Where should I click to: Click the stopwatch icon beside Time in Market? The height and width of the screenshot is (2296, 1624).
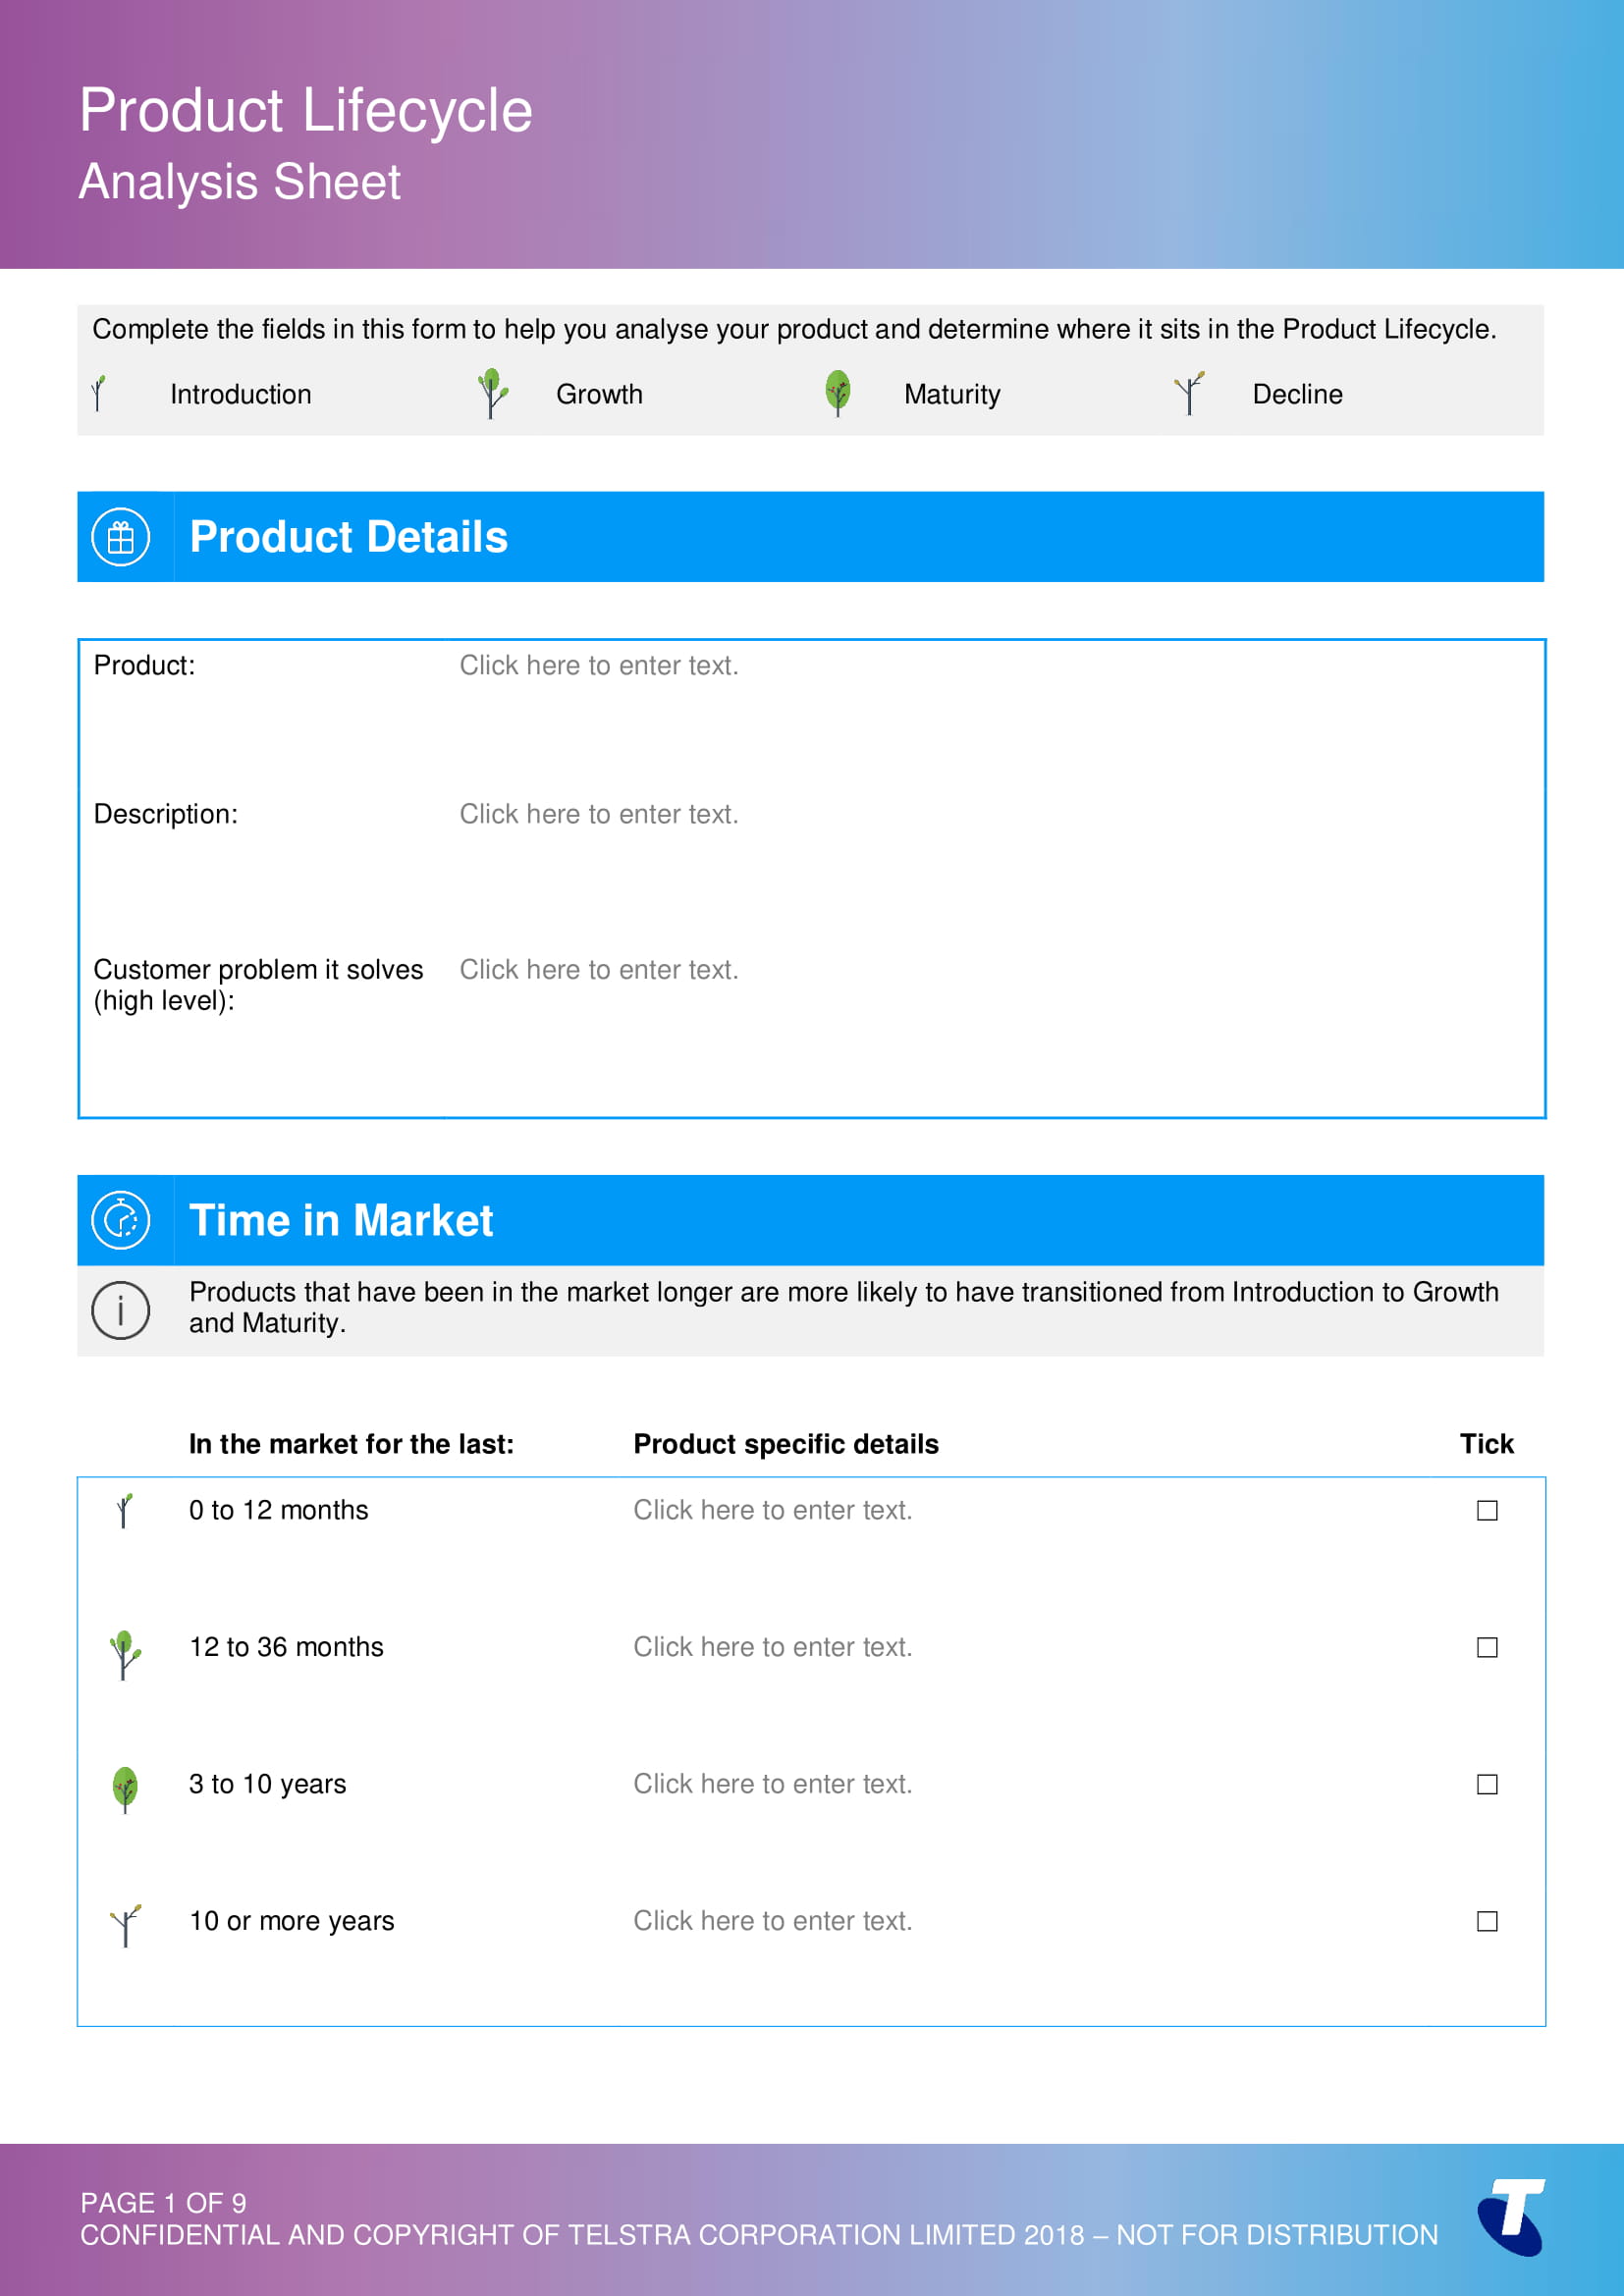121,1220
